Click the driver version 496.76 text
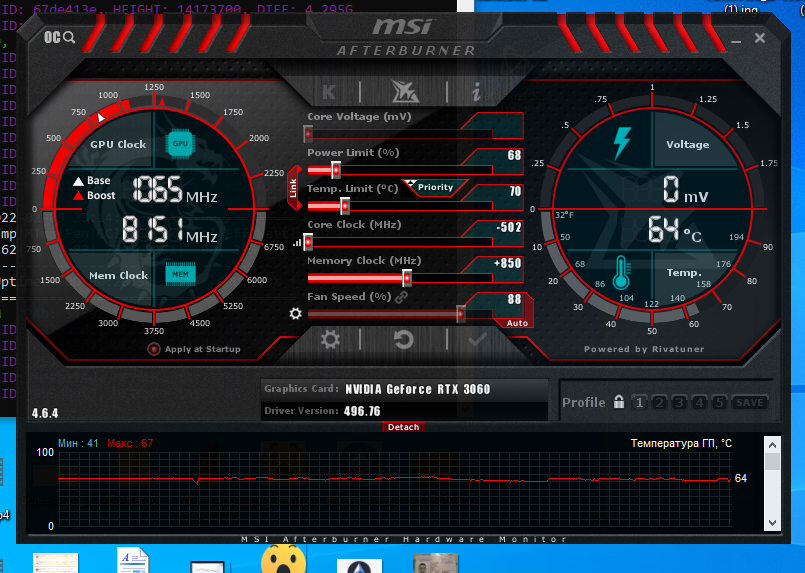The height and width of the screenshot is (573, 805). [x=362, y=411]
